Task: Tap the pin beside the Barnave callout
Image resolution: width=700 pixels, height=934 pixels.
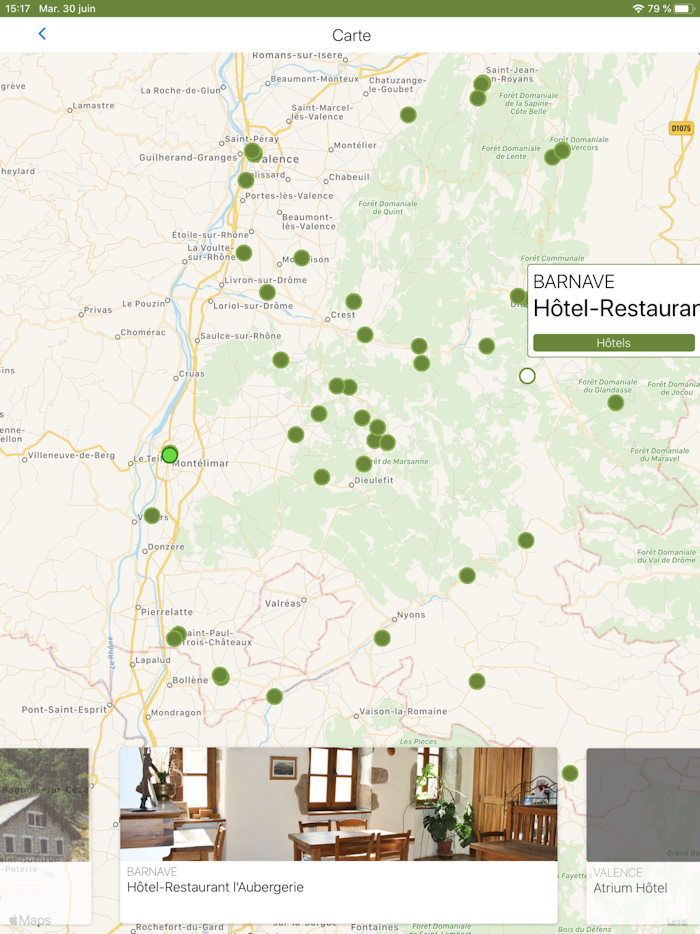Action: 518,296
